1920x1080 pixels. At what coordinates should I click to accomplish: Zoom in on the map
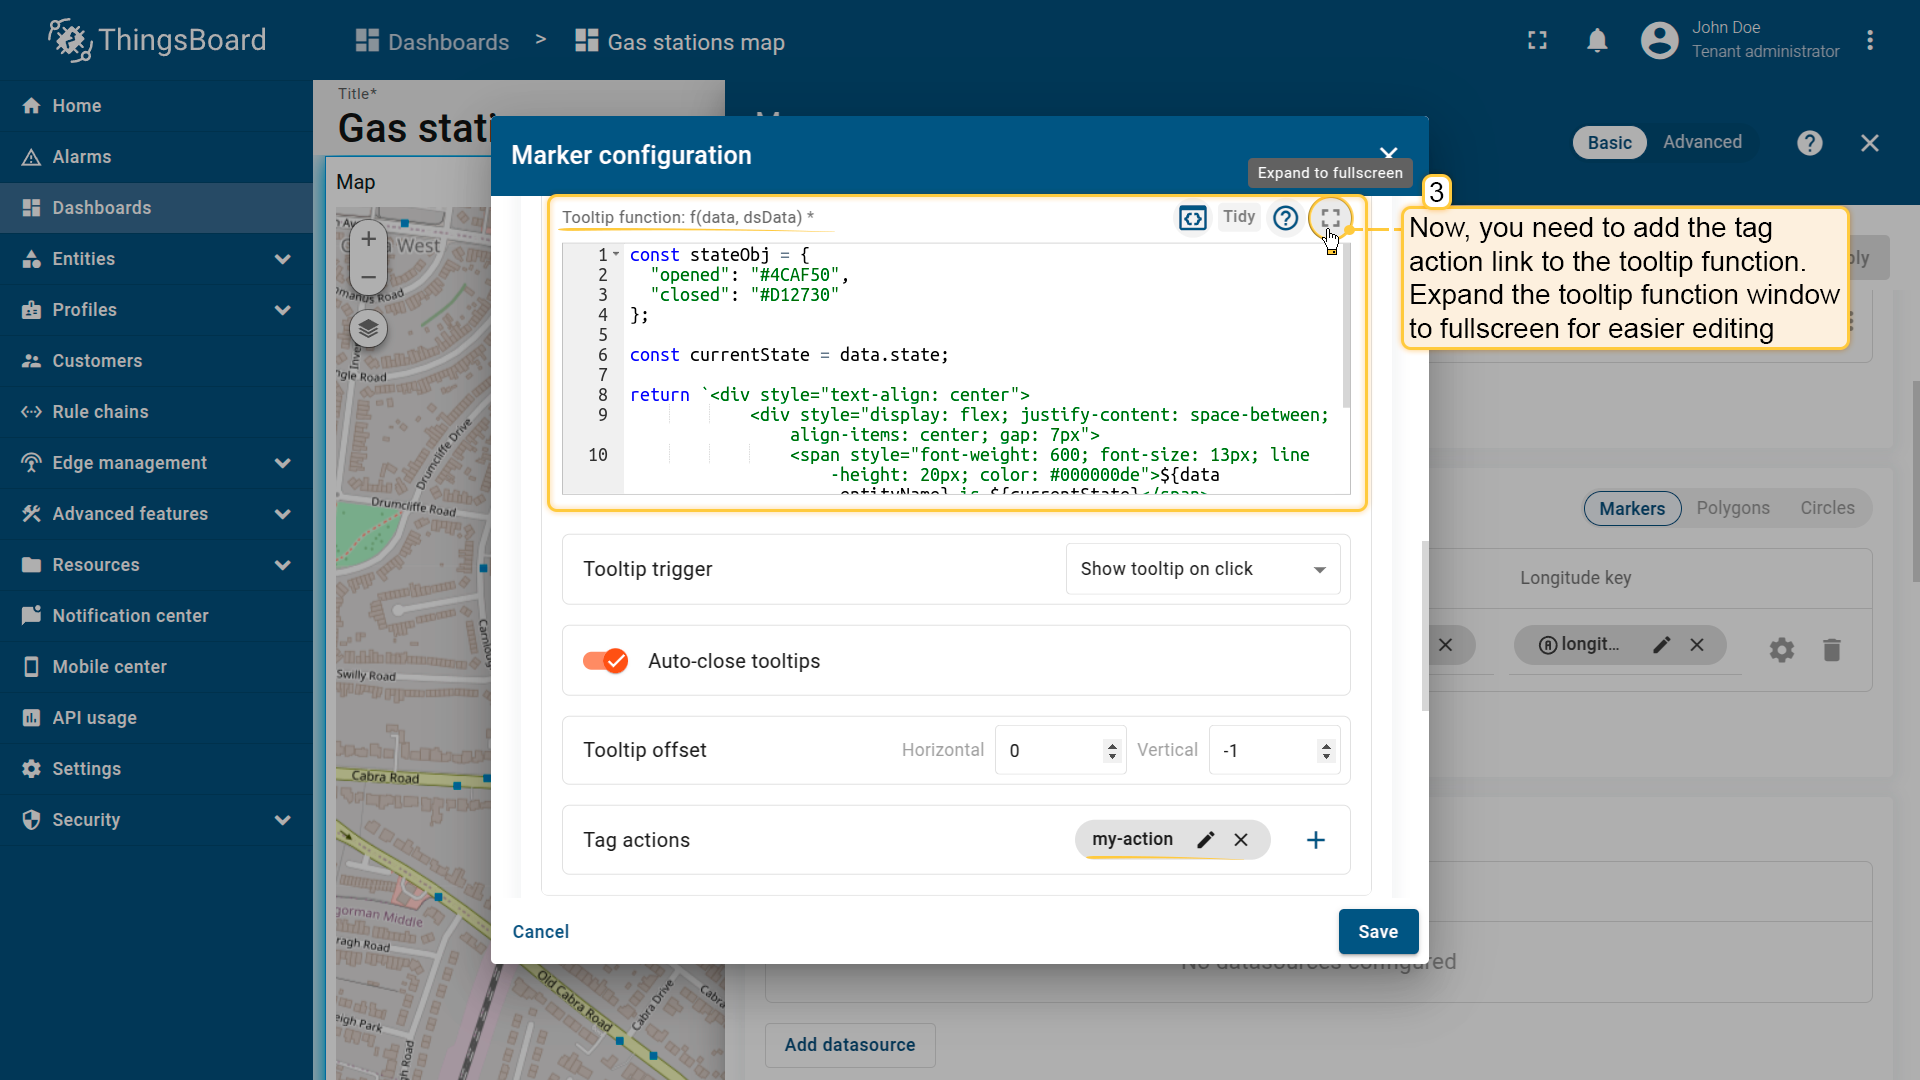pyautogui.click(x=368, y=239)
